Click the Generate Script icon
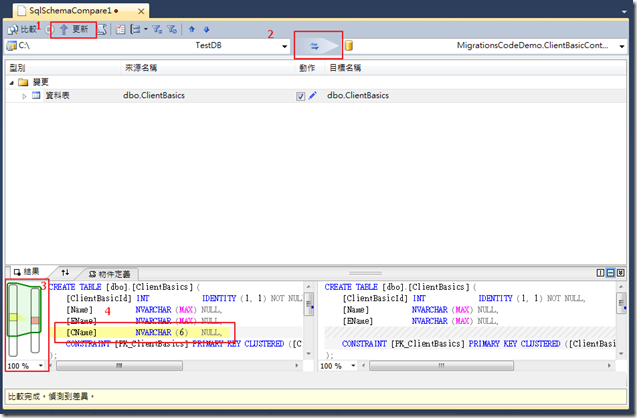This screenshot has height=418, width=637. pos(102,29)
